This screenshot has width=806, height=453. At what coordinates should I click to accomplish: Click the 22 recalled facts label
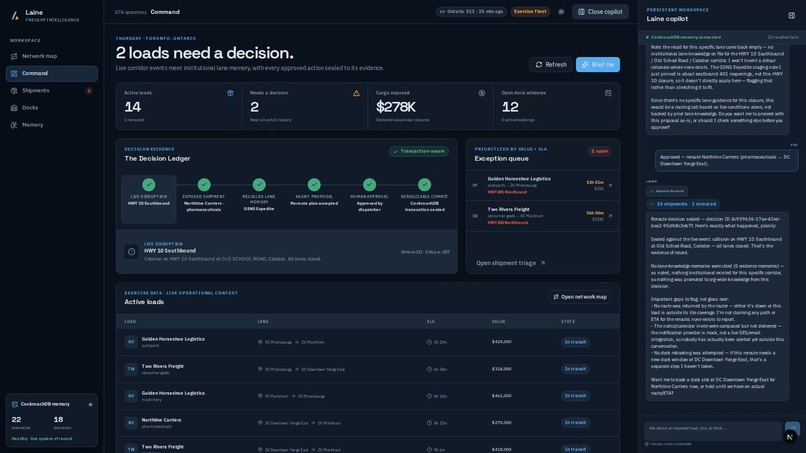click(x=783, y=38)
